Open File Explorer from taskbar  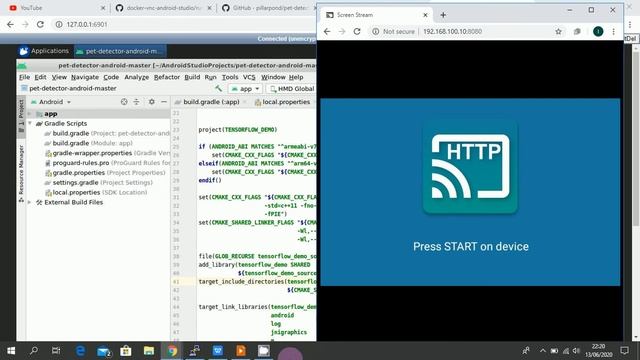(x=149, y=351)
